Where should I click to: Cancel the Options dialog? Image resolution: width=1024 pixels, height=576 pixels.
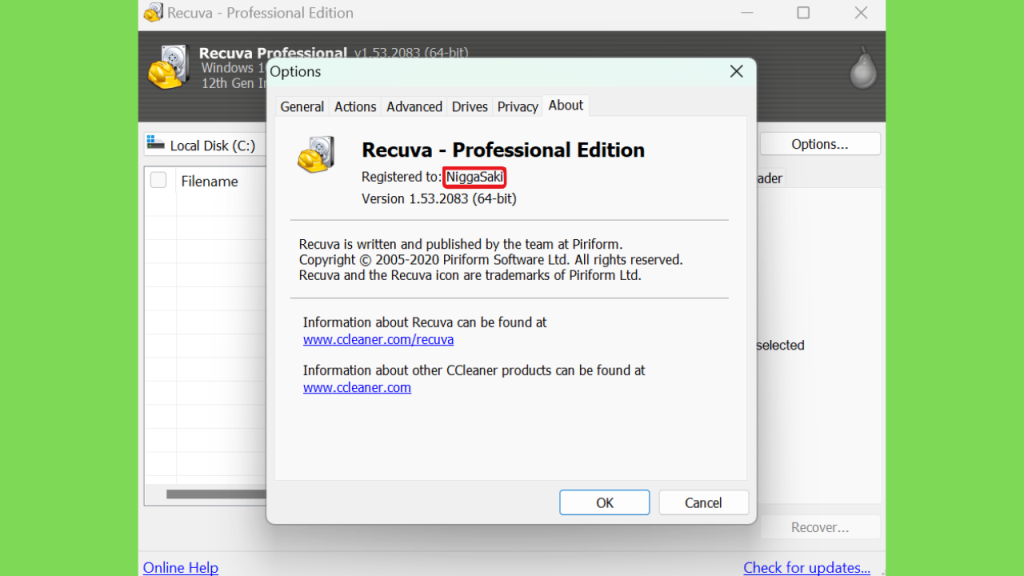point(703,502)
